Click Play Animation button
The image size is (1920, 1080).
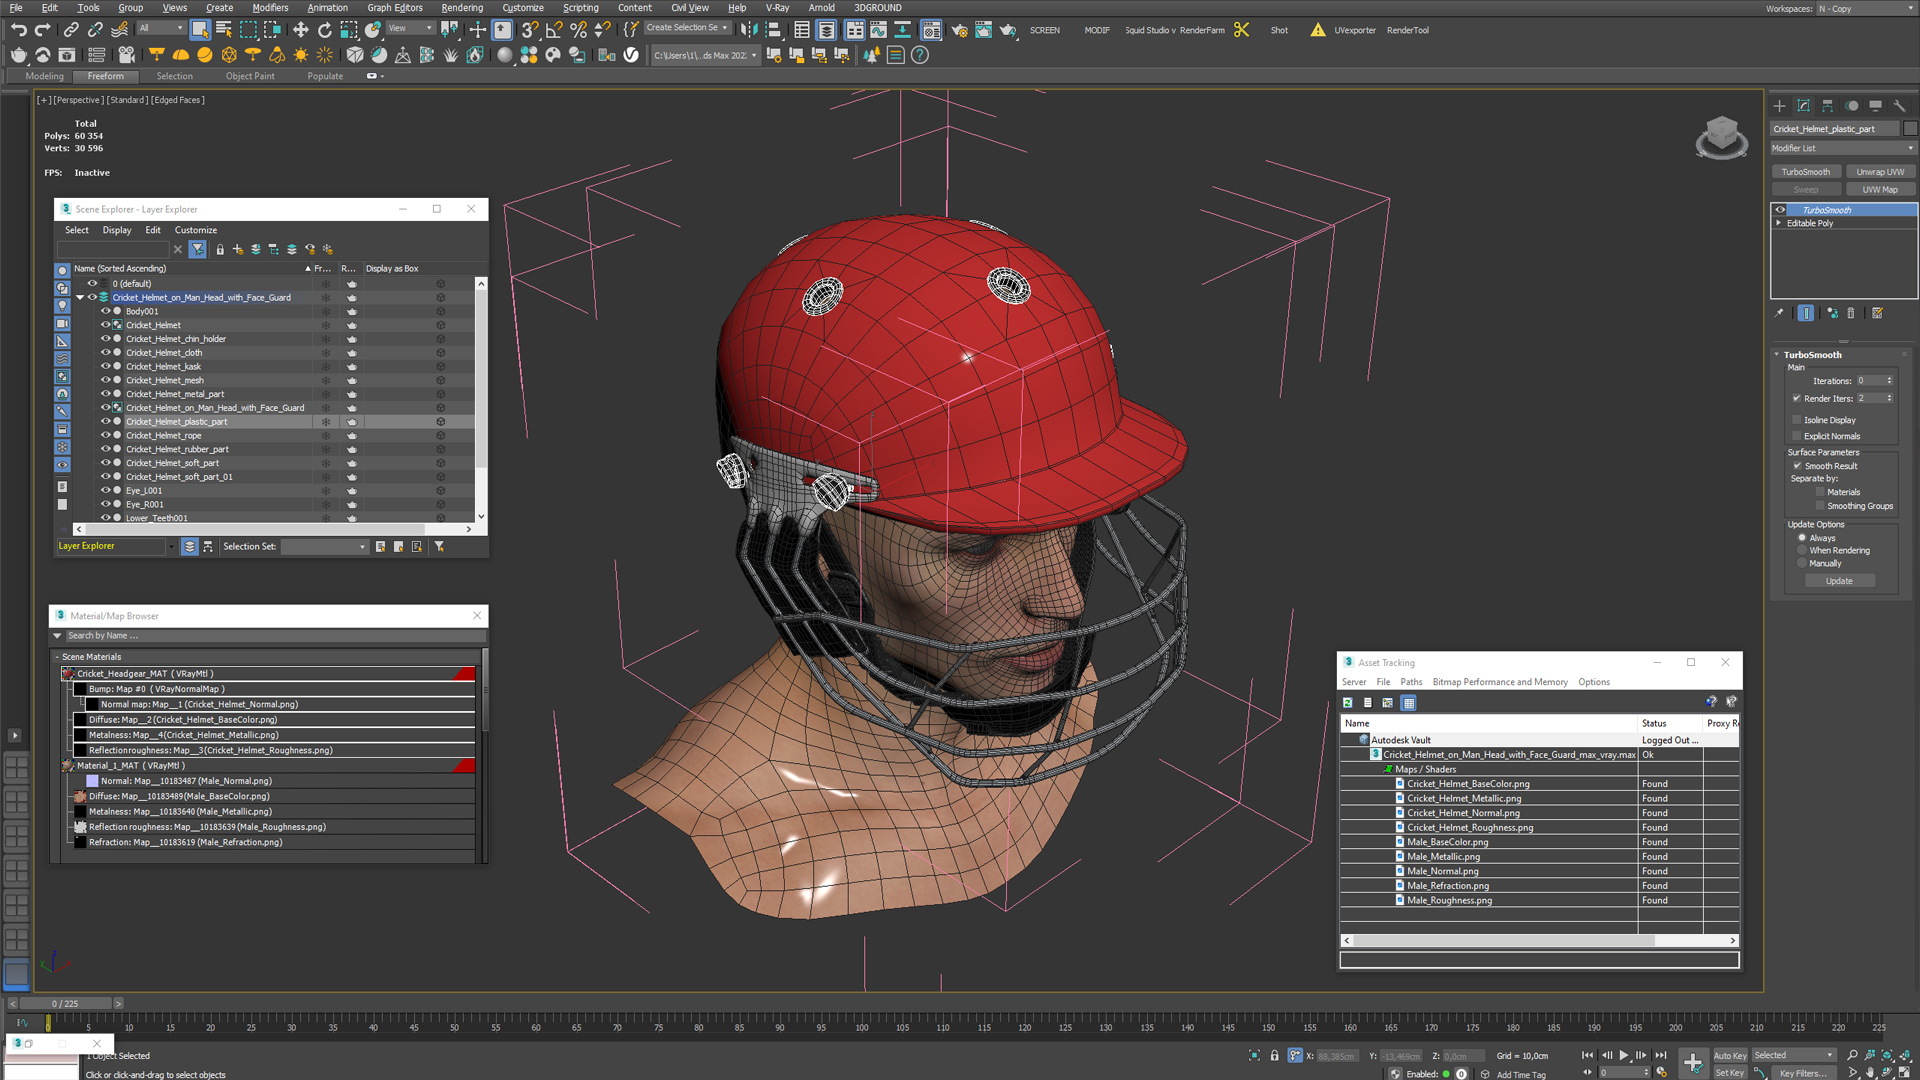tap(1623, 1055)
